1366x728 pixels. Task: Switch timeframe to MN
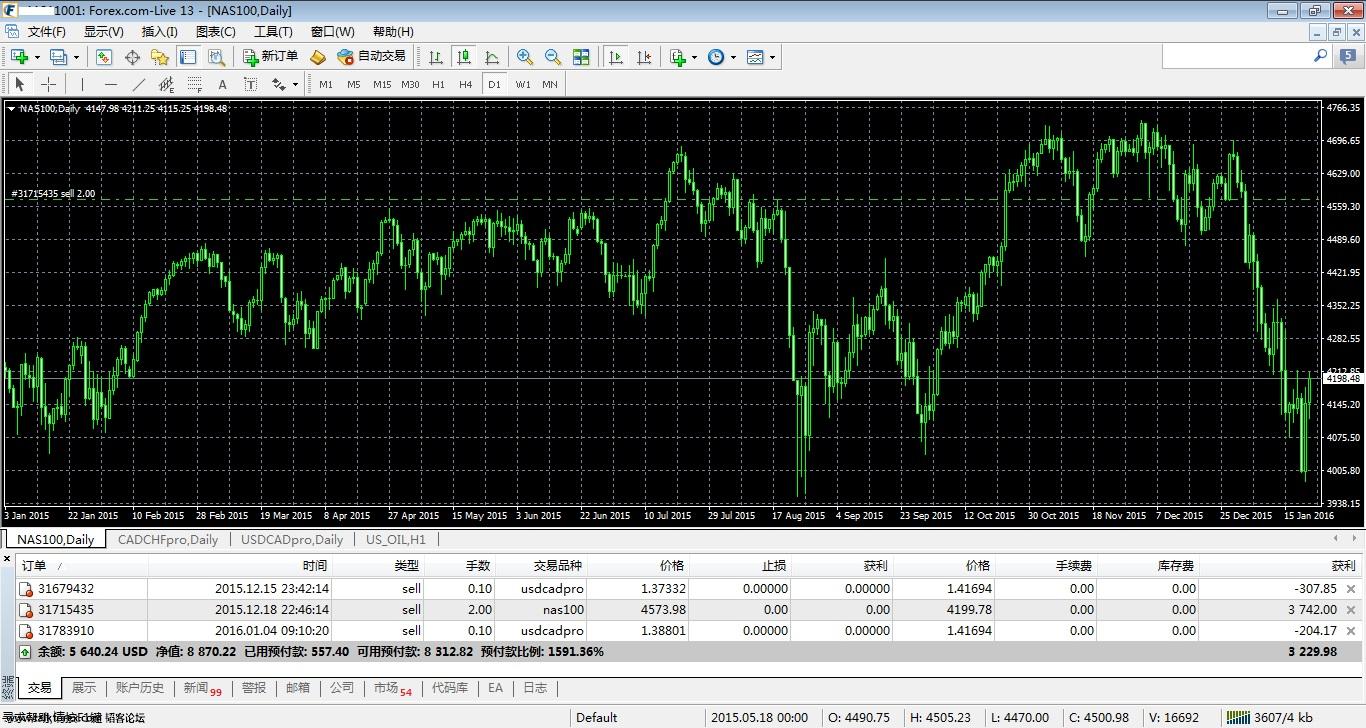[550, 84]
